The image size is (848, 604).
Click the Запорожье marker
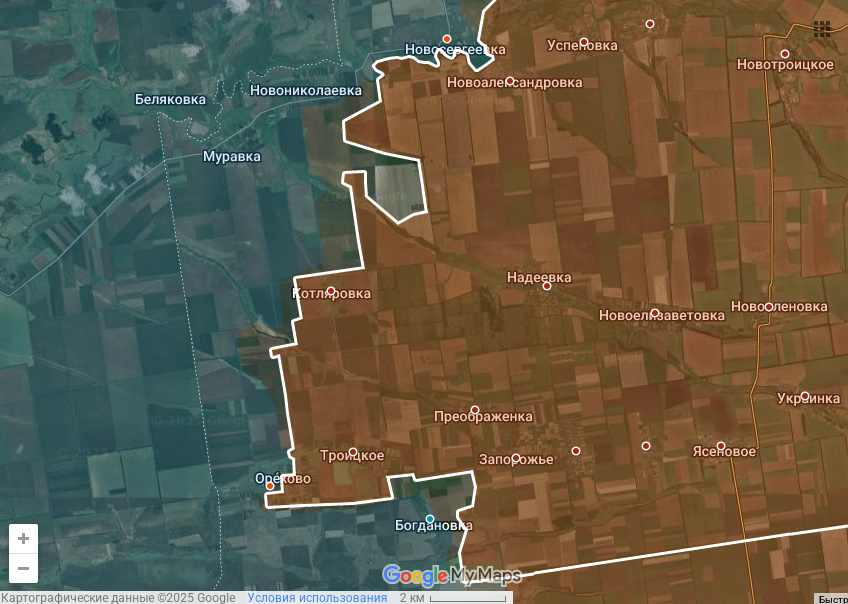[516, 459]
